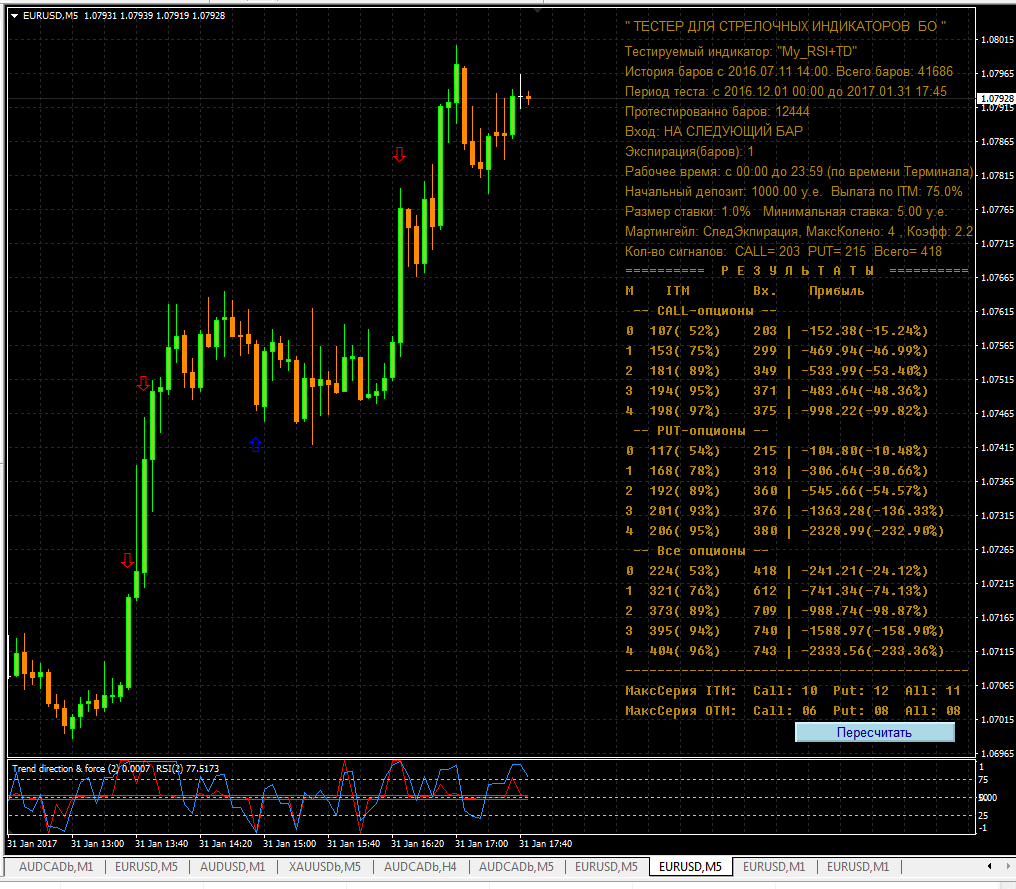The image size is (1016, 889).
Task: Click 'Вход: НА СЛЕДУЮЩИЙ БАР'
Action: point(713,132)
